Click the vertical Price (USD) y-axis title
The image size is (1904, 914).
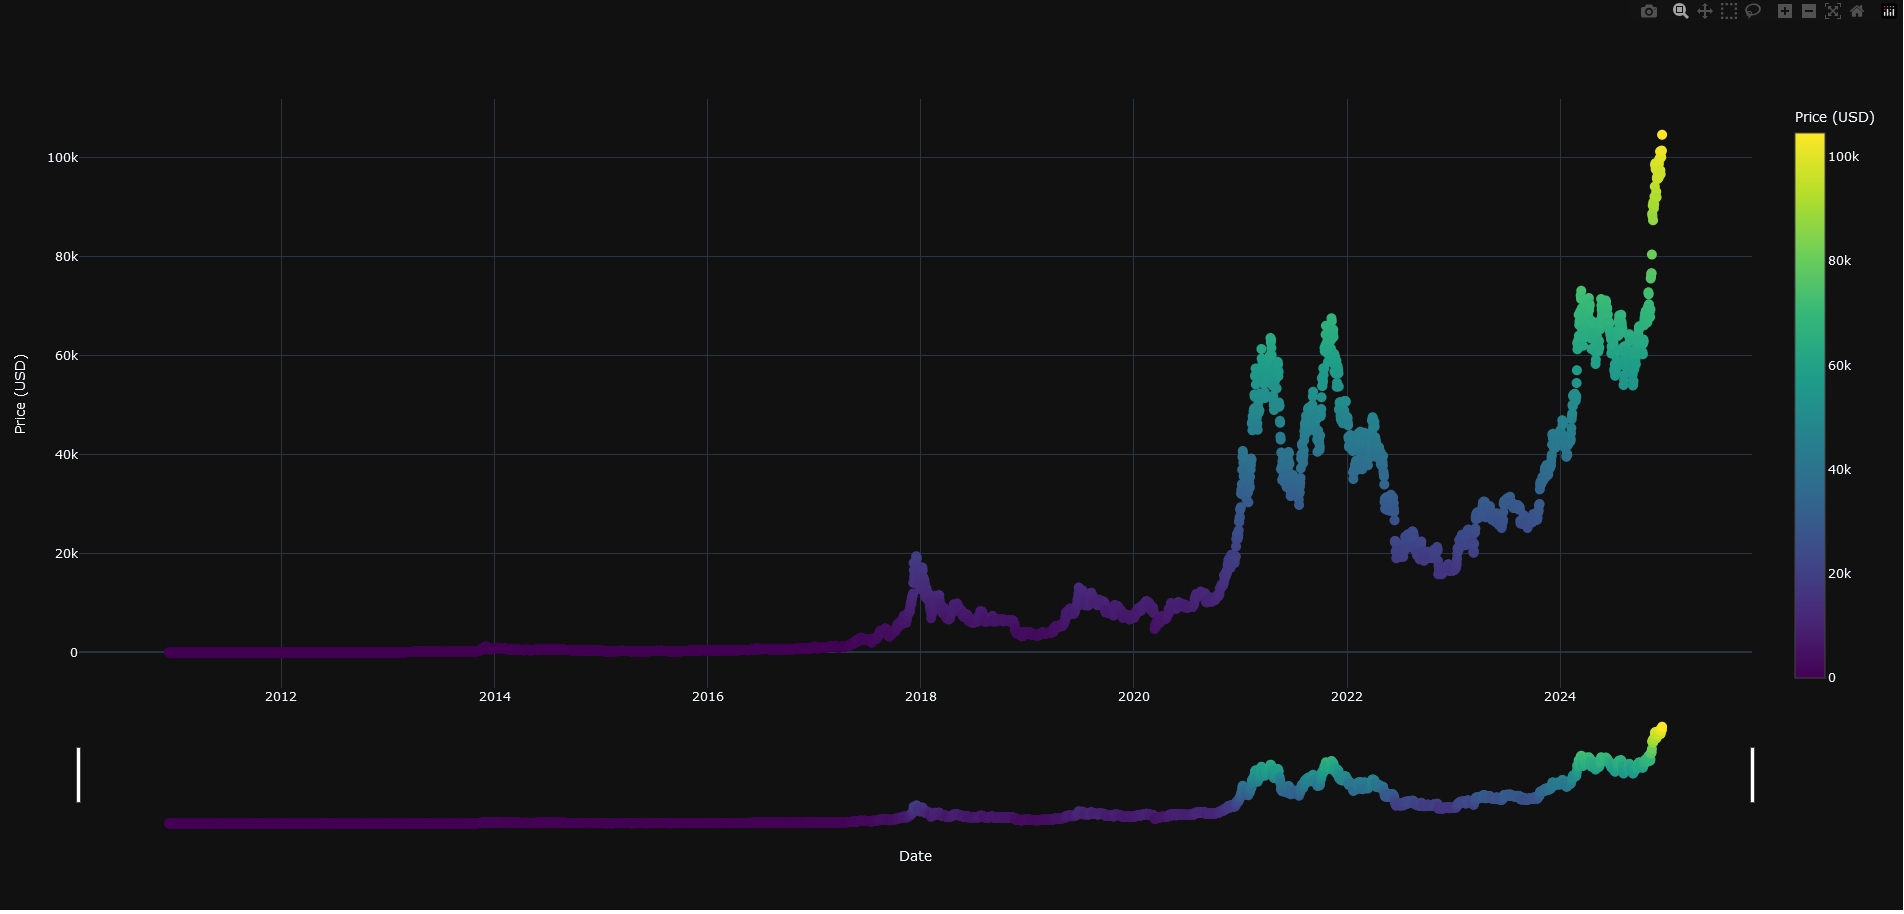20,394
